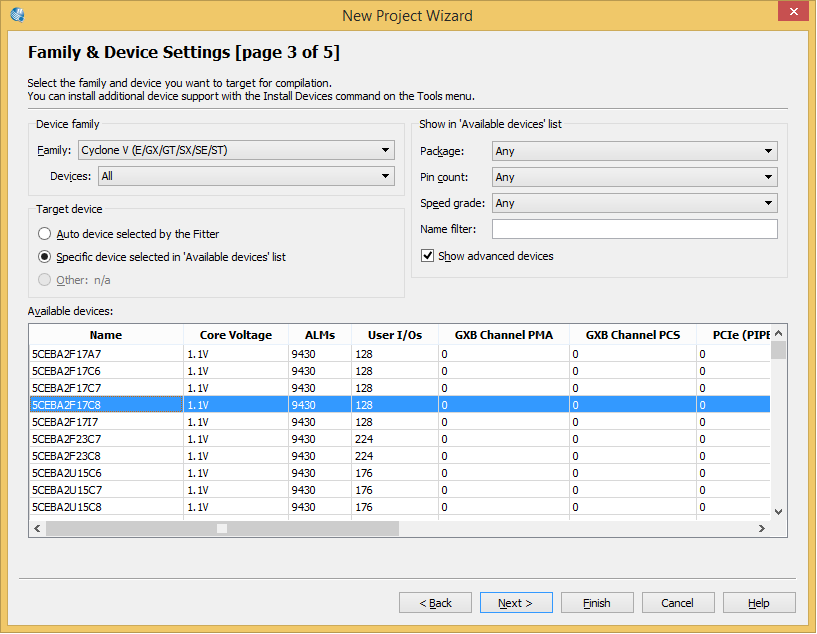Click ALMs value 9430 in 5CEBA2F17A7 row

click(x=304, y=354)
